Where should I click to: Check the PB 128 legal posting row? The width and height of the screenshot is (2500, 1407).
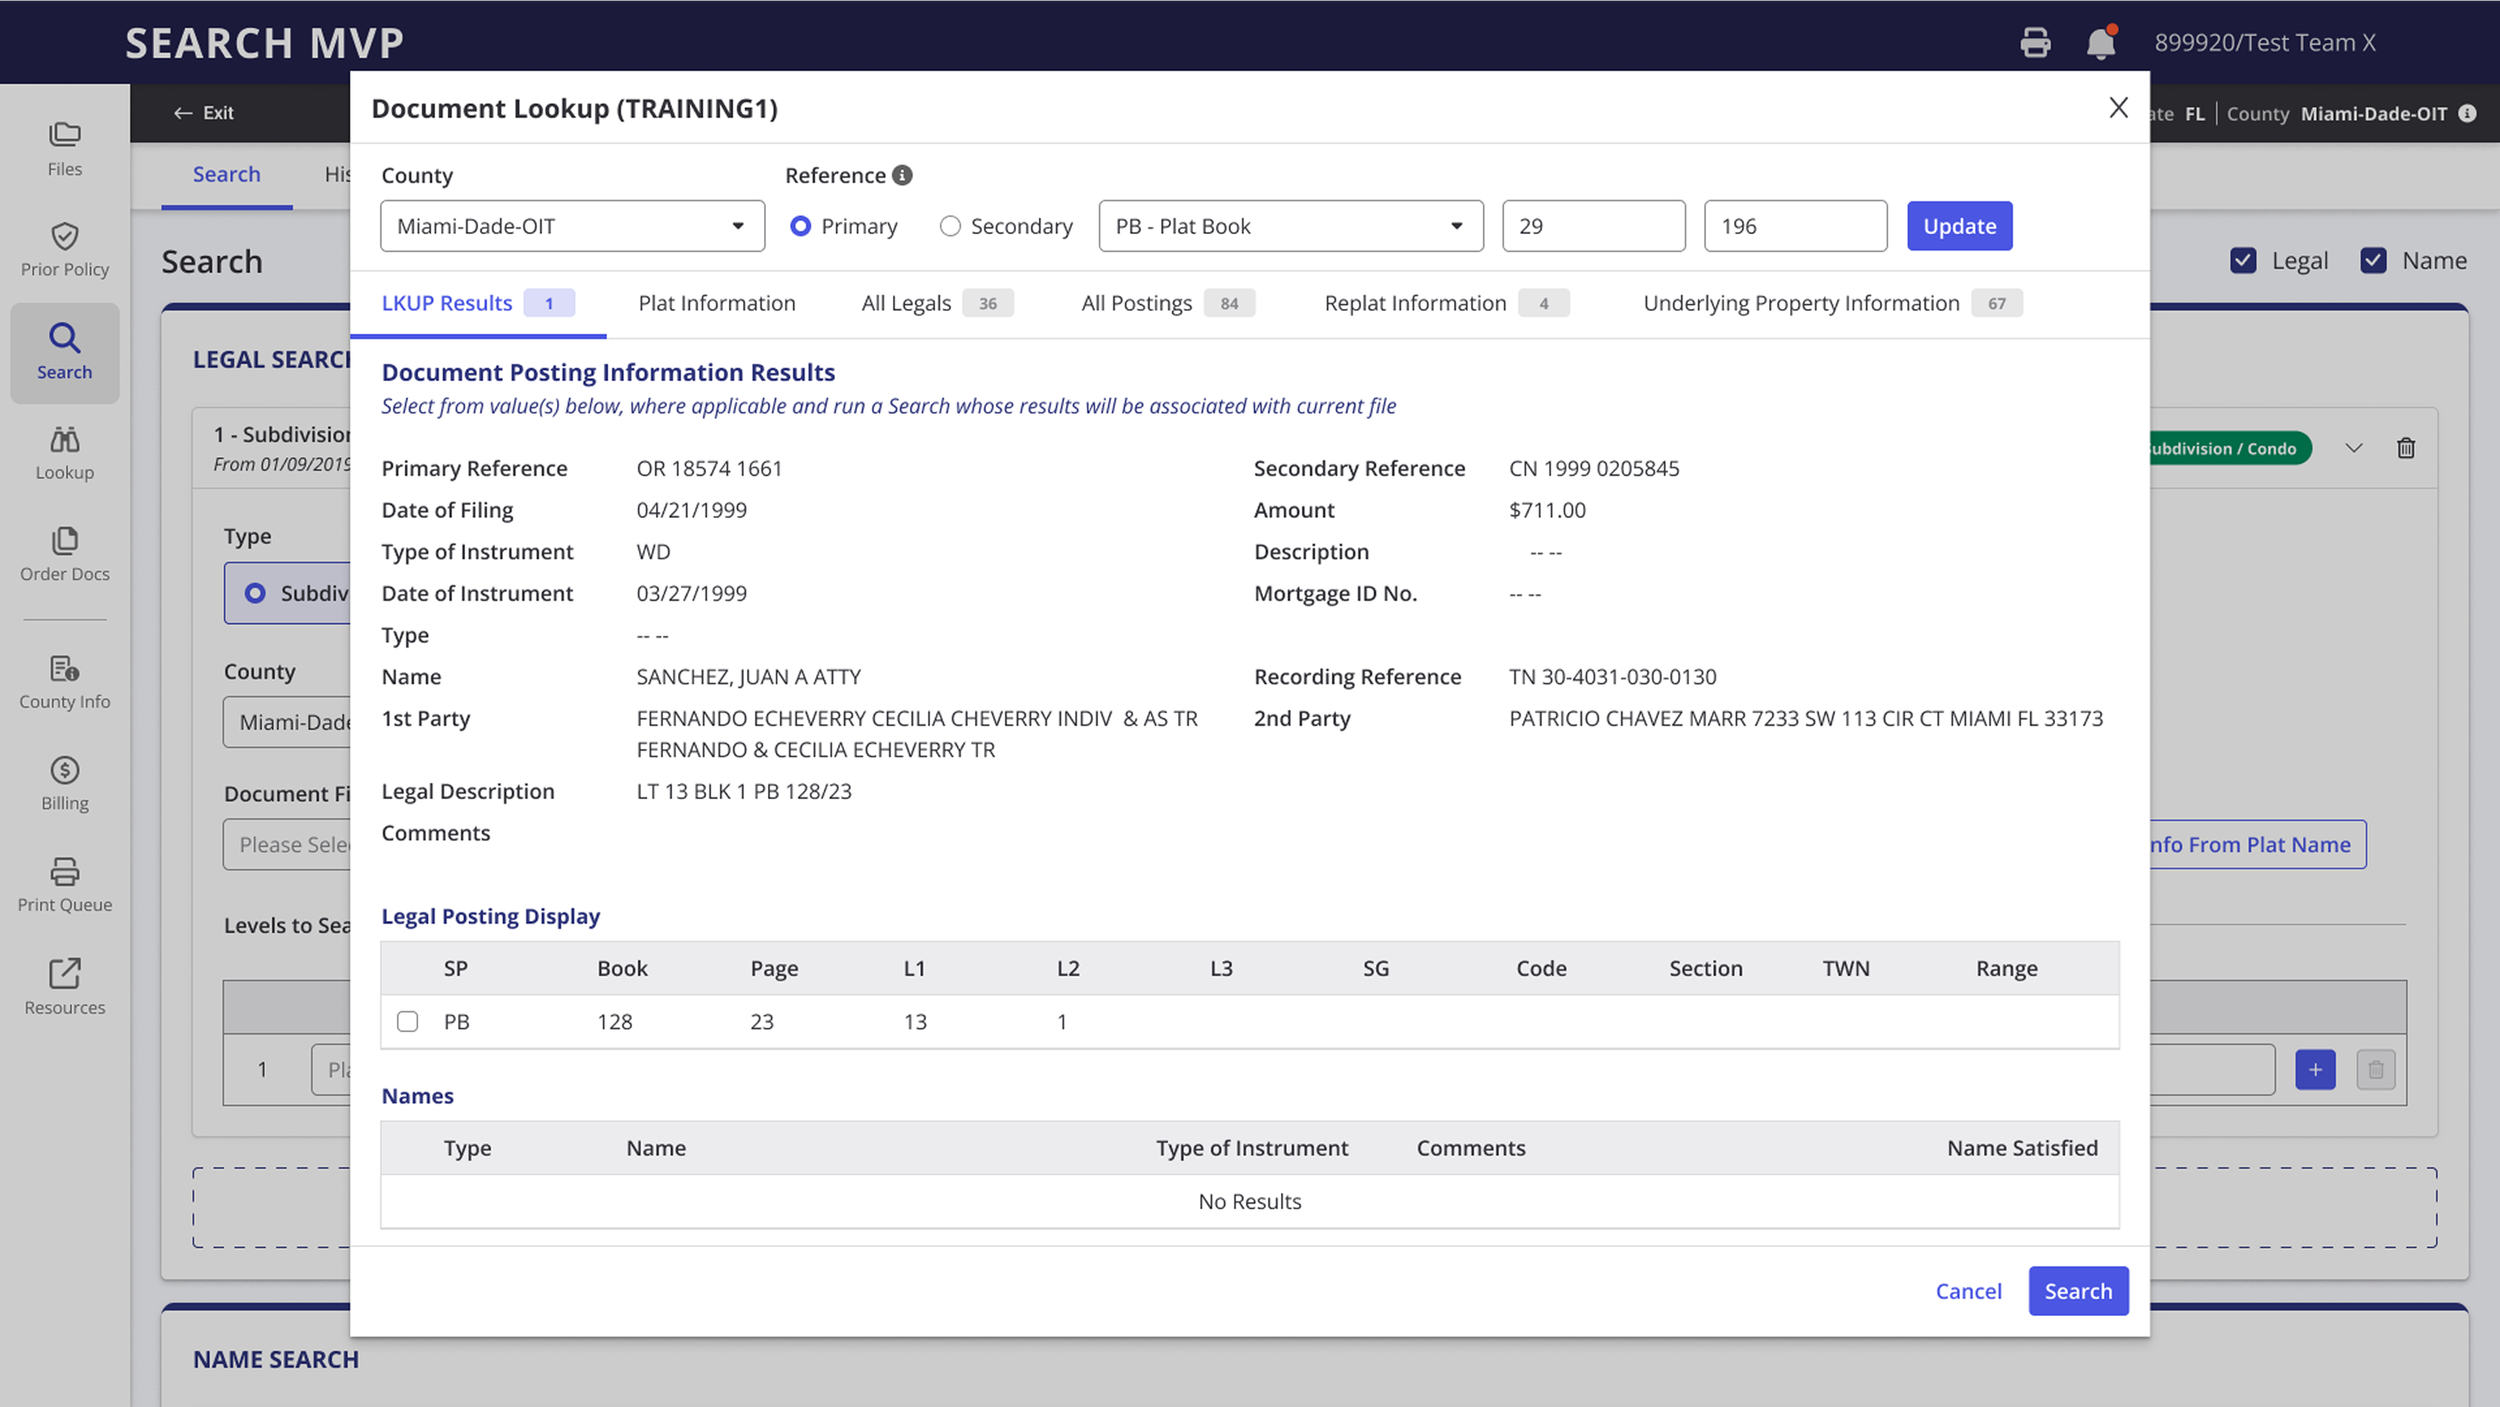click(x=407, y=1021)
